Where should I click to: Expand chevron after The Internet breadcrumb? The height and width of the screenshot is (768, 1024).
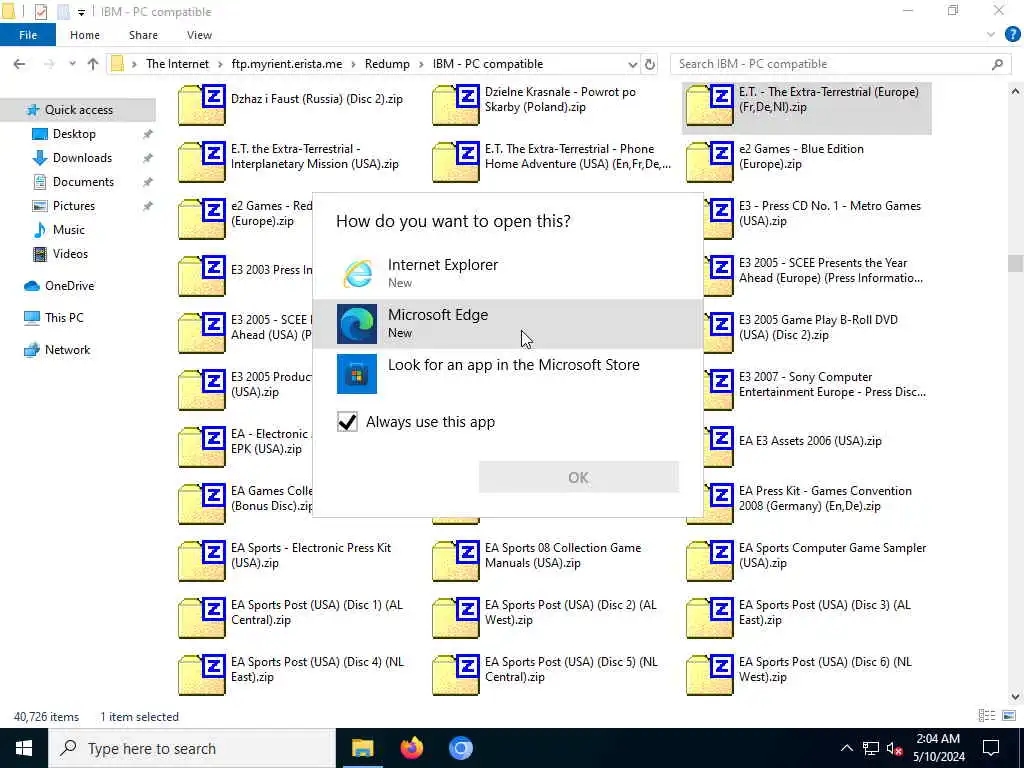220,64
